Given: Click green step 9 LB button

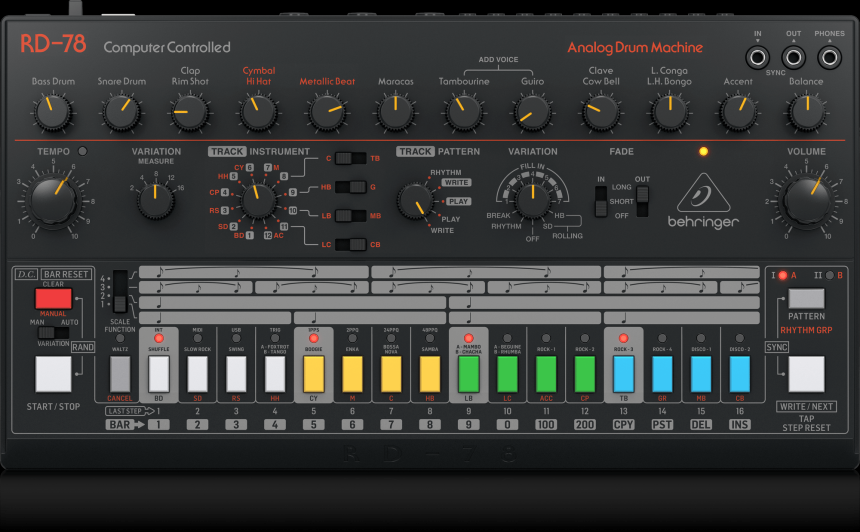Looking at the screenshot, I should click(x=468, y=374).
